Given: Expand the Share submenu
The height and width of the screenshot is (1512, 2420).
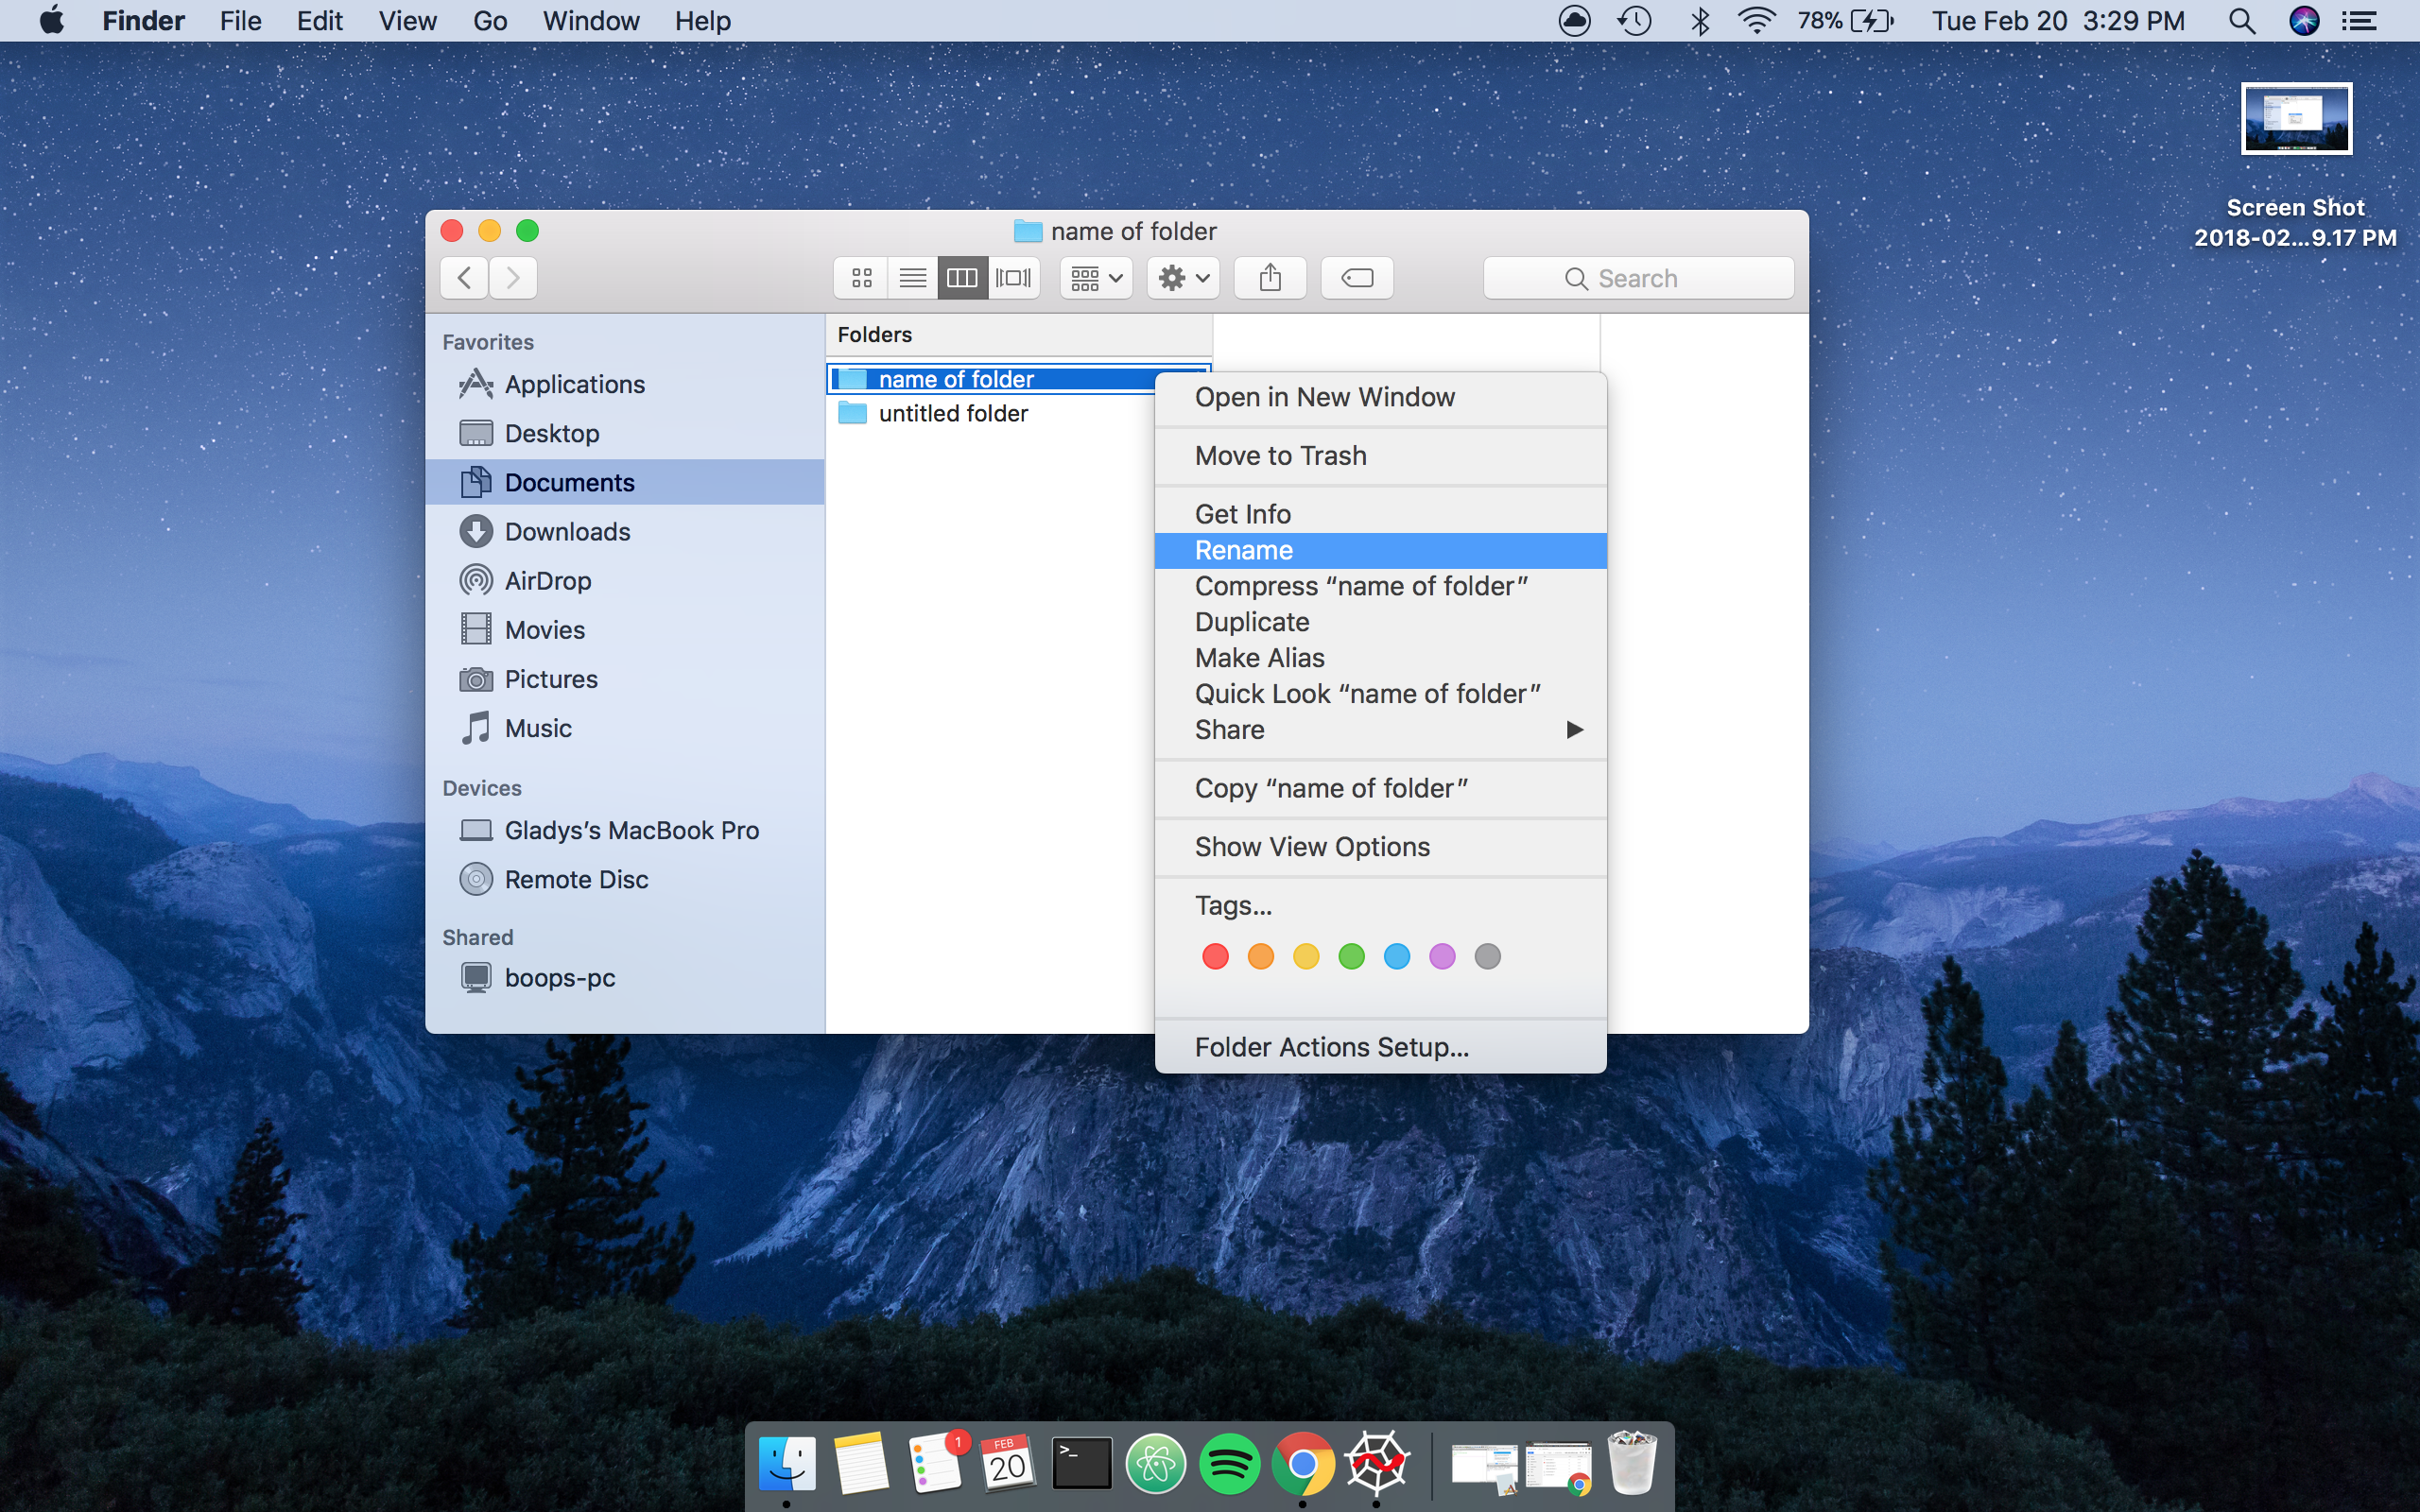Looking at the screenshot, I should [x=1380, y=730].
